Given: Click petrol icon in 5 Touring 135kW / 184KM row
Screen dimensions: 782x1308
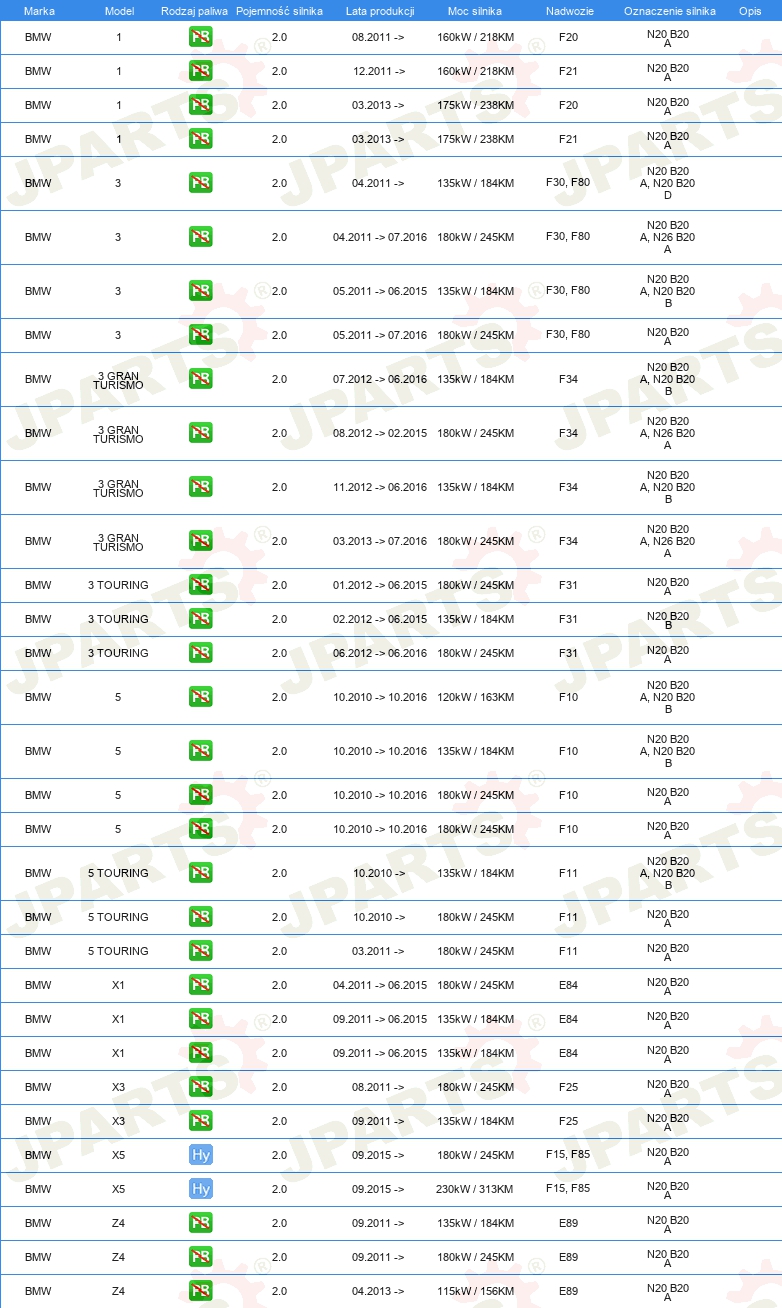Looking at the screenshot, I should pos(201,873).
